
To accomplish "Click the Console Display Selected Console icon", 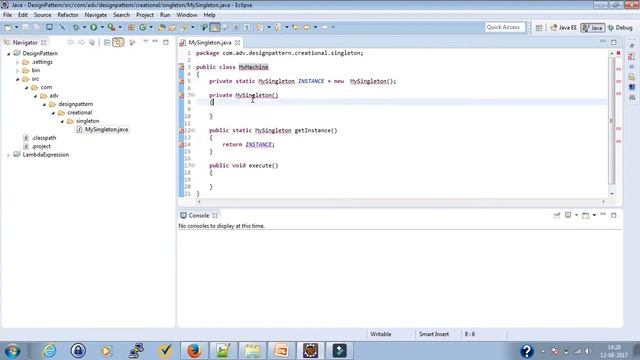I will (x=568, y=215).
